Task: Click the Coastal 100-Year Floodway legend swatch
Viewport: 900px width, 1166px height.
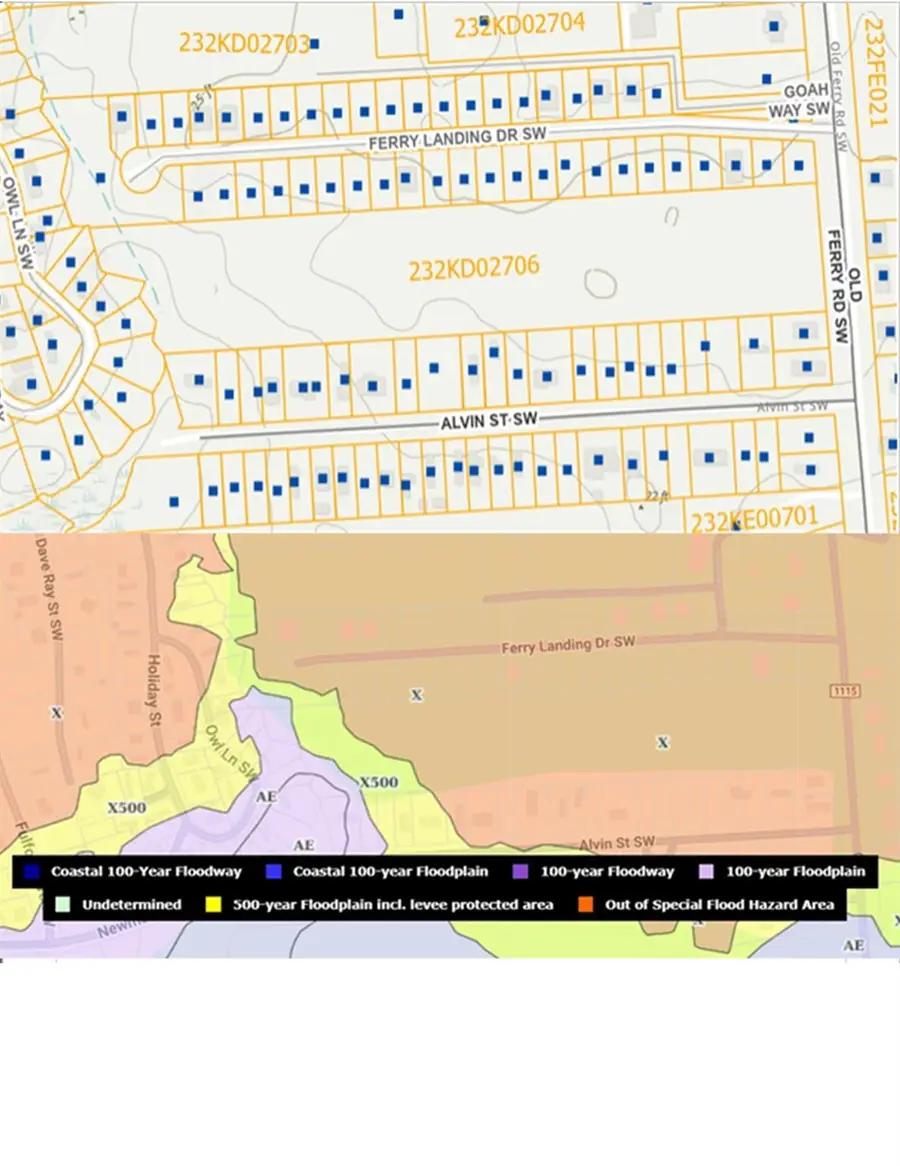Action: point(31,872)
